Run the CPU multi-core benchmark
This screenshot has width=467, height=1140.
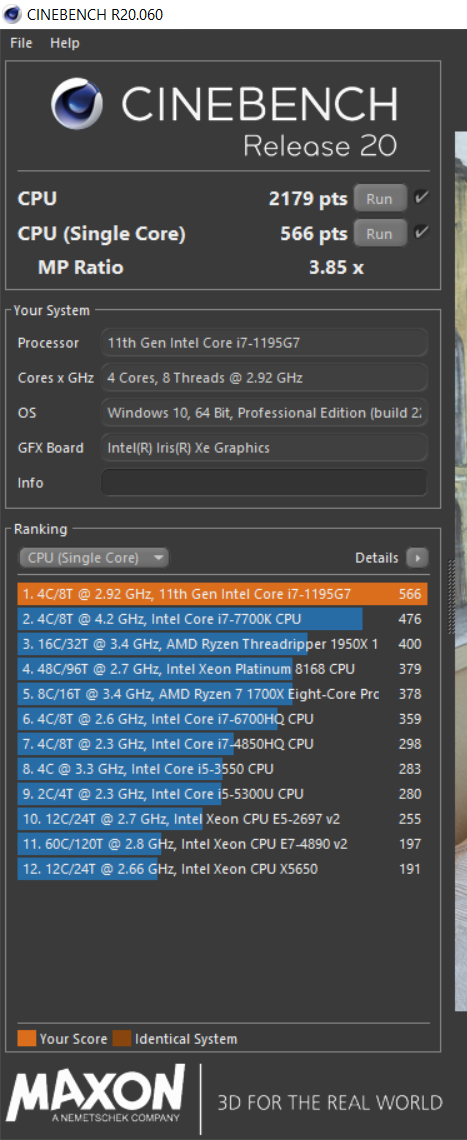pyautogui.click(x=380, y=198)
